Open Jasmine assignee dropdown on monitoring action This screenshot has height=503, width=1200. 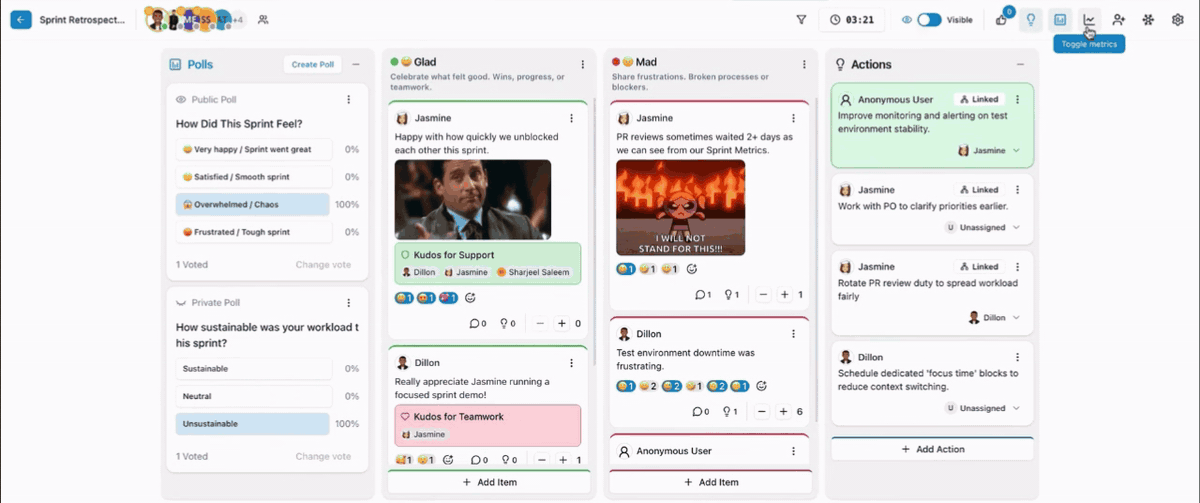coord(989,150)
